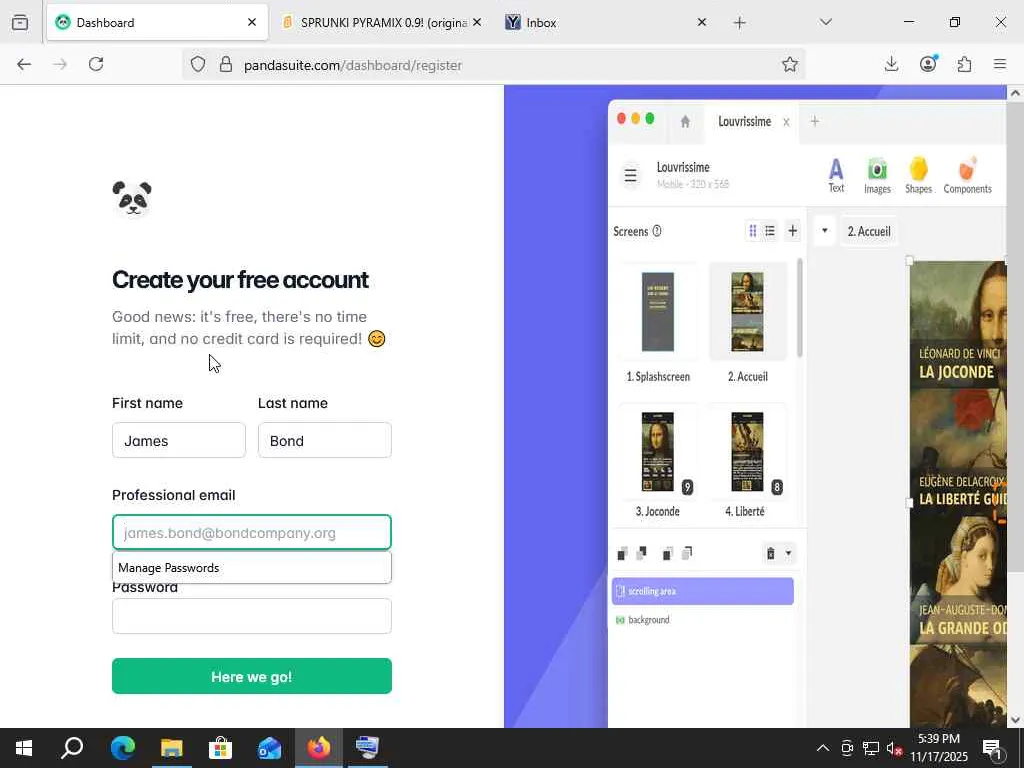Switch to the Dashboard browser tab
The image size is (1024, 768).
157,22
